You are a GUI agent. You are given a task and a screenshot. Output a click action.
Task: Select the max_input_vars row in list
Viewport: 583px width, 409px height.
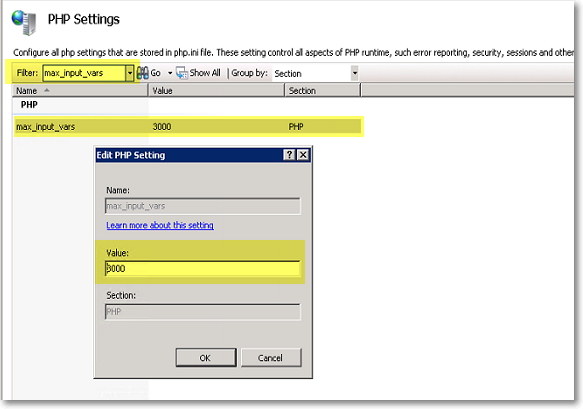pos(188,127)
